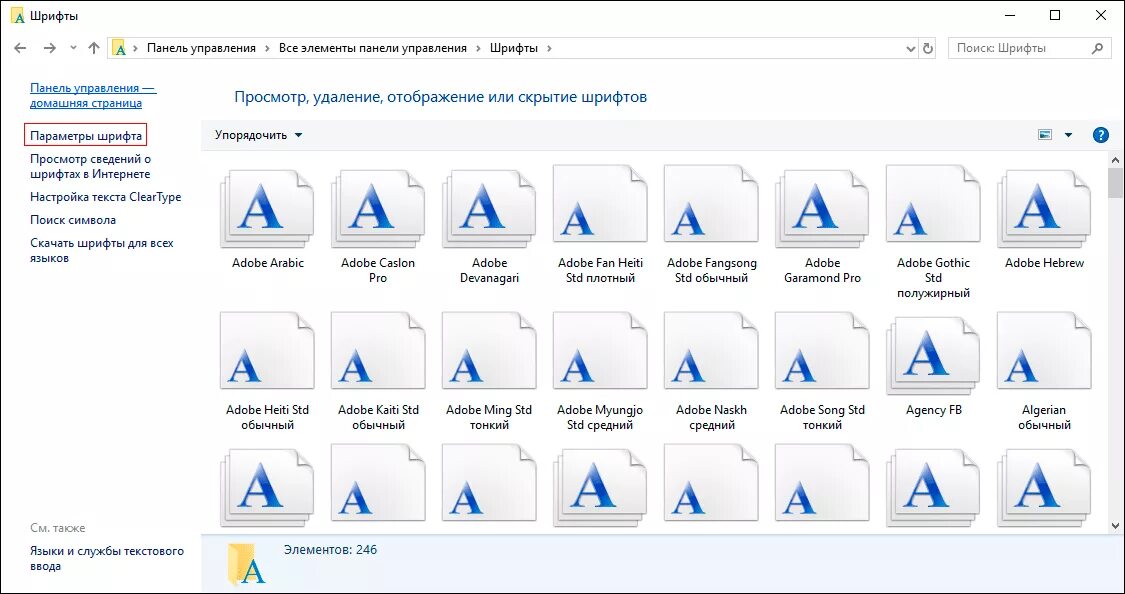The width and height of the screenshot is (1125, 594).
Task: Select the Adobe Fan Heiti Std font icon
Action: (601, 205)
